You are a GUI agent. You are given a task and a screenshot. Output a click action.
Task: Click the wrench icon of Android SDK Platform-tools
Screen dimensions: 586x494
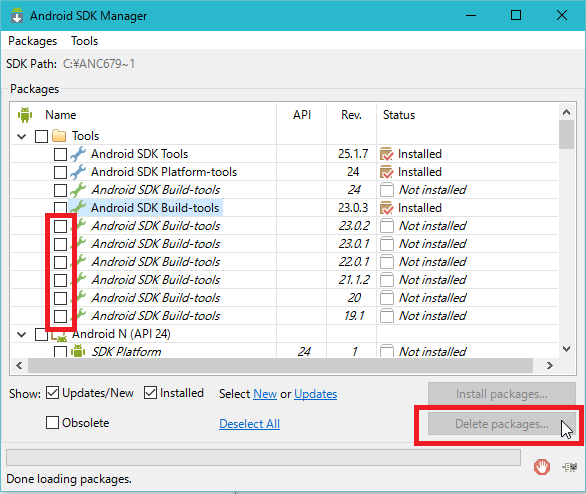78,172
